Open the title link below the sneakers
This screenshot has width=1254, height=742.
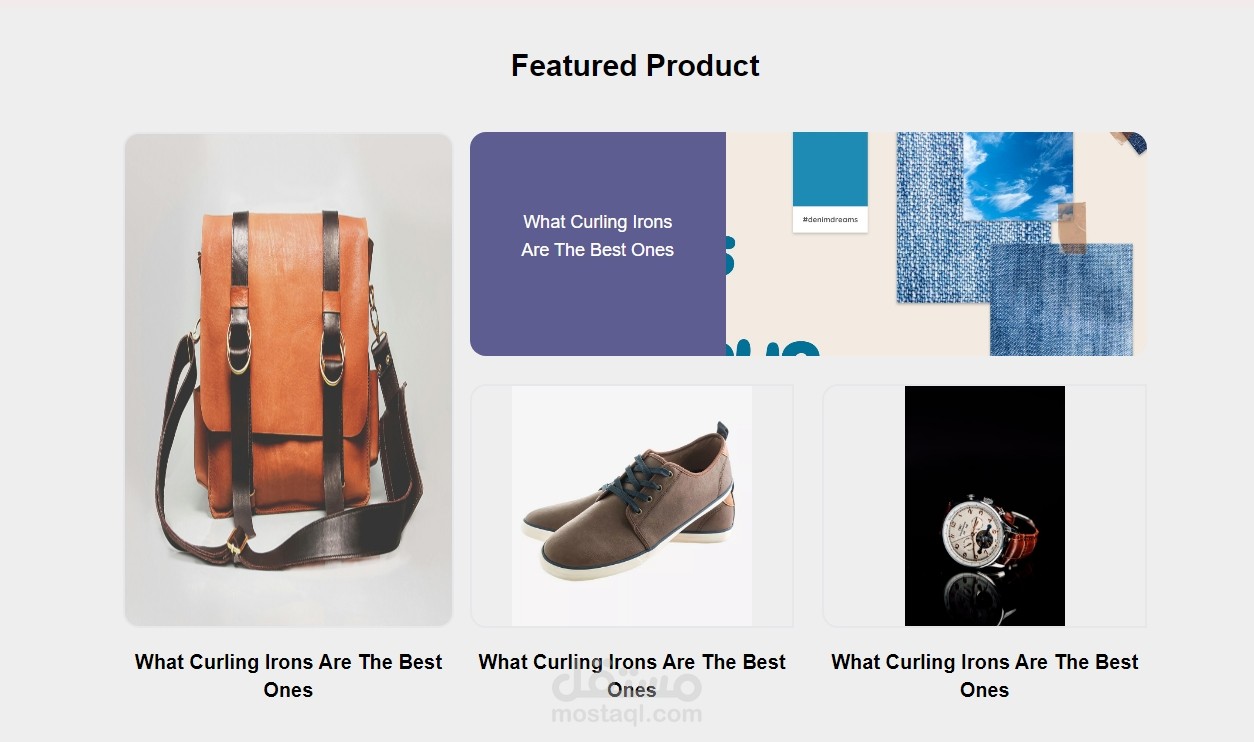click(631, 663)
